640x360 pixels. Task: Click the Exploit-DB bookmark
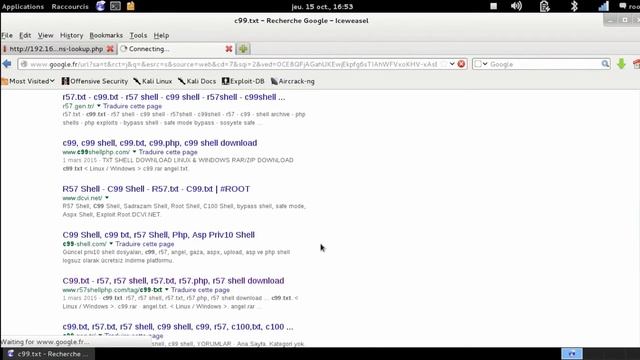[x=243, y=81]
